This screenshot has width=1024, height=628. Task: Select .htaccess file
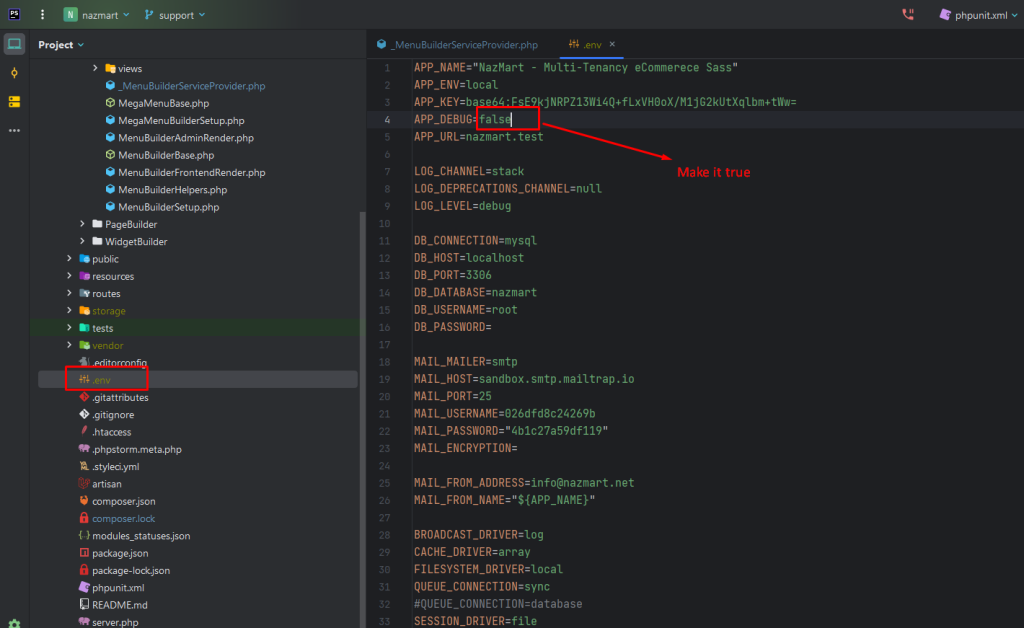[x=105, y=432]
